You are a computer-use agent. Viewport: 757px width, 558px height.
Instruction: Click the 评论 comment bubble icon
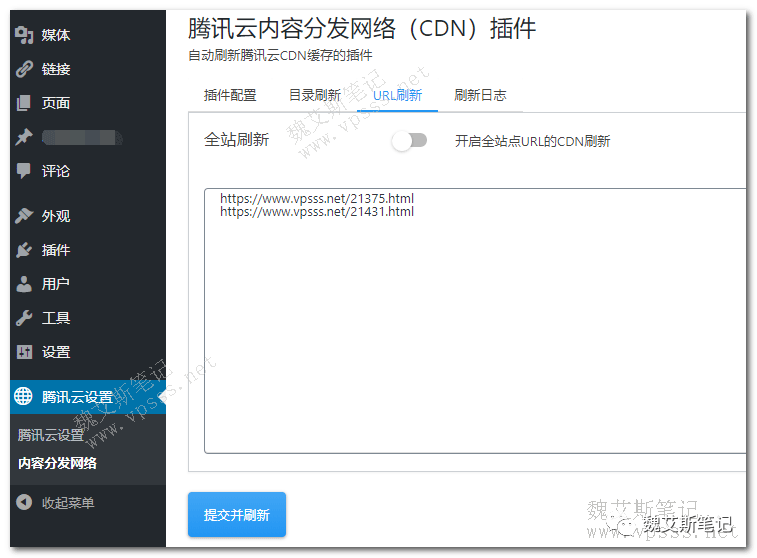[x=24, y=171]
